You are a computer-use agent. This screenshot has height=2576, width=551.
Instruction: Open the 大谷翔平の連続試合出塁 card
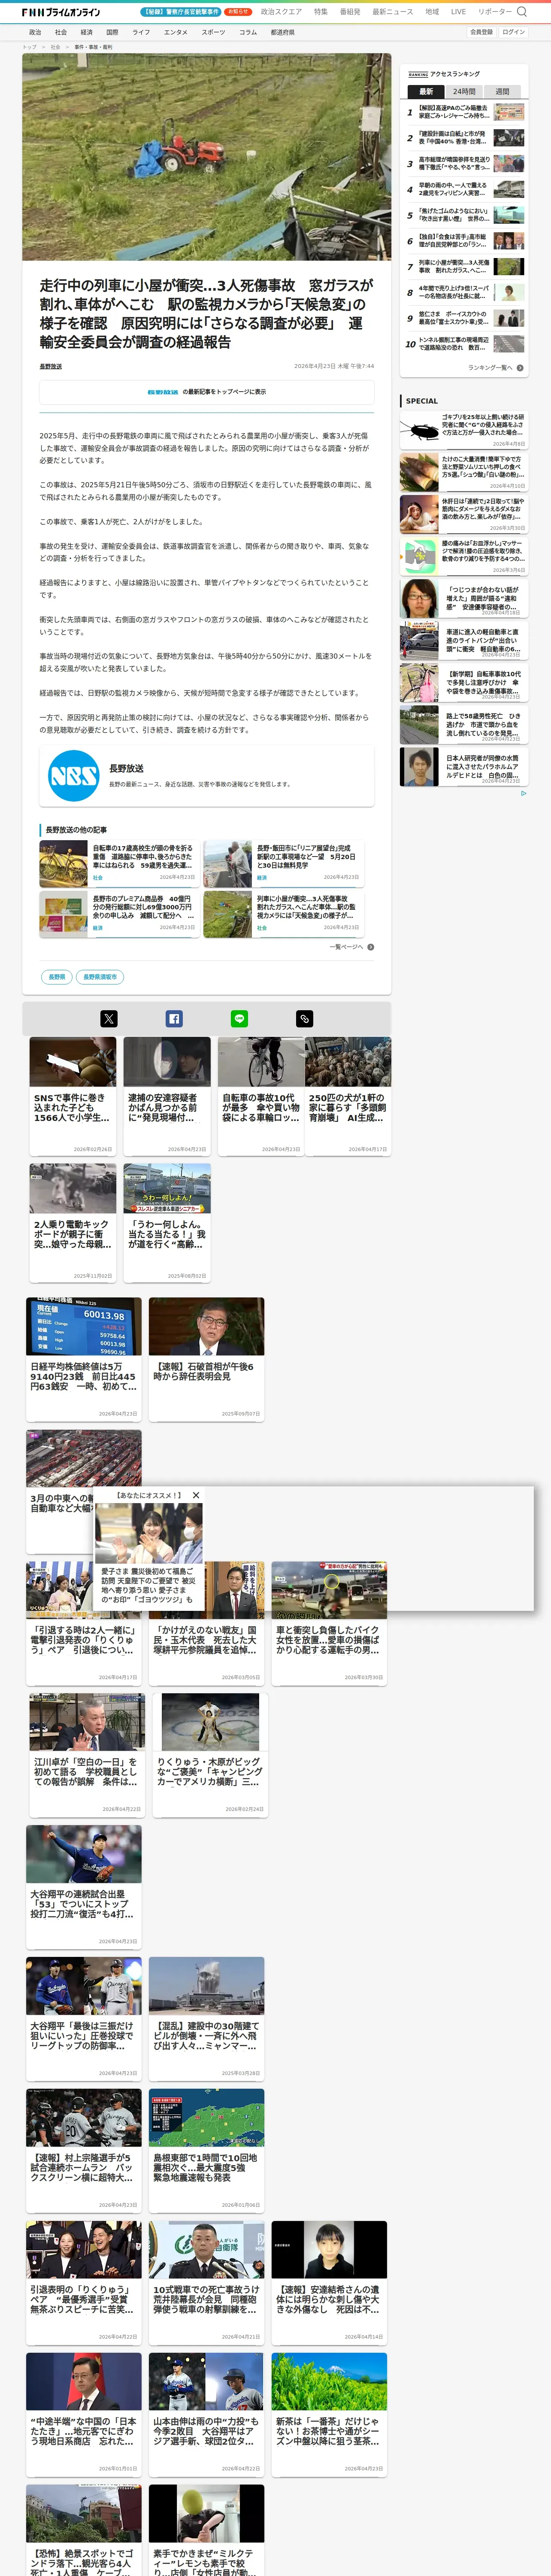pyautogui.click(x=84, y=1886)
